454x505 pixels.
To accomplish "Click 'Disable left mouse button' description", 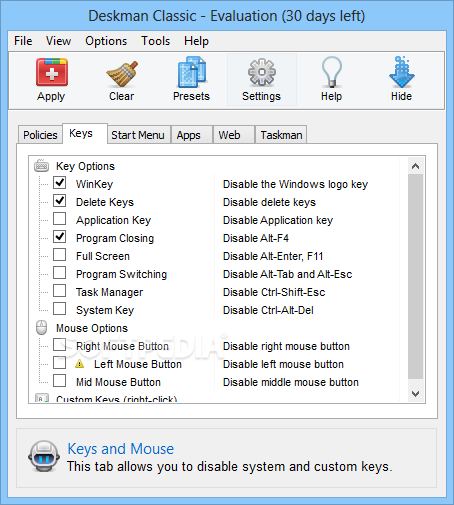I will click(283, 364).
